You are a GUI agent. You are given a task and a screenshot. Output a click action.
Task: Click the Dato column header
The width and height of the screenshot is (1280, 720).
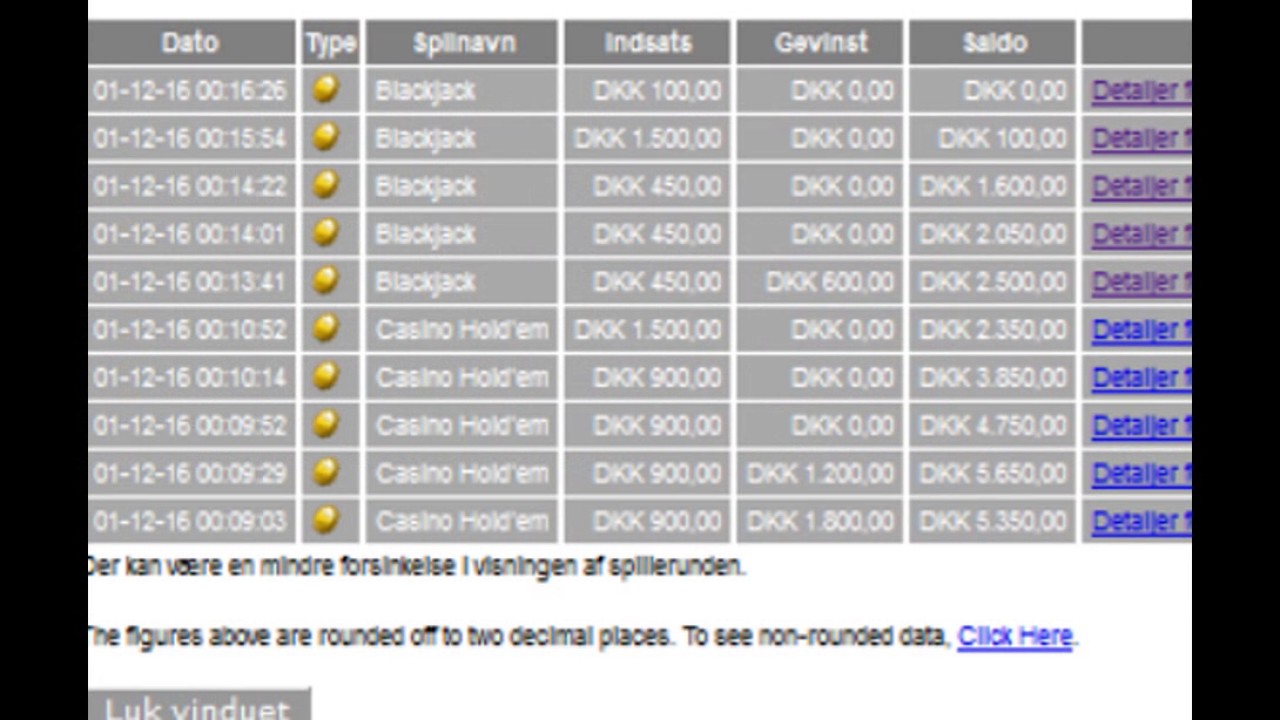tap(190, 43)
